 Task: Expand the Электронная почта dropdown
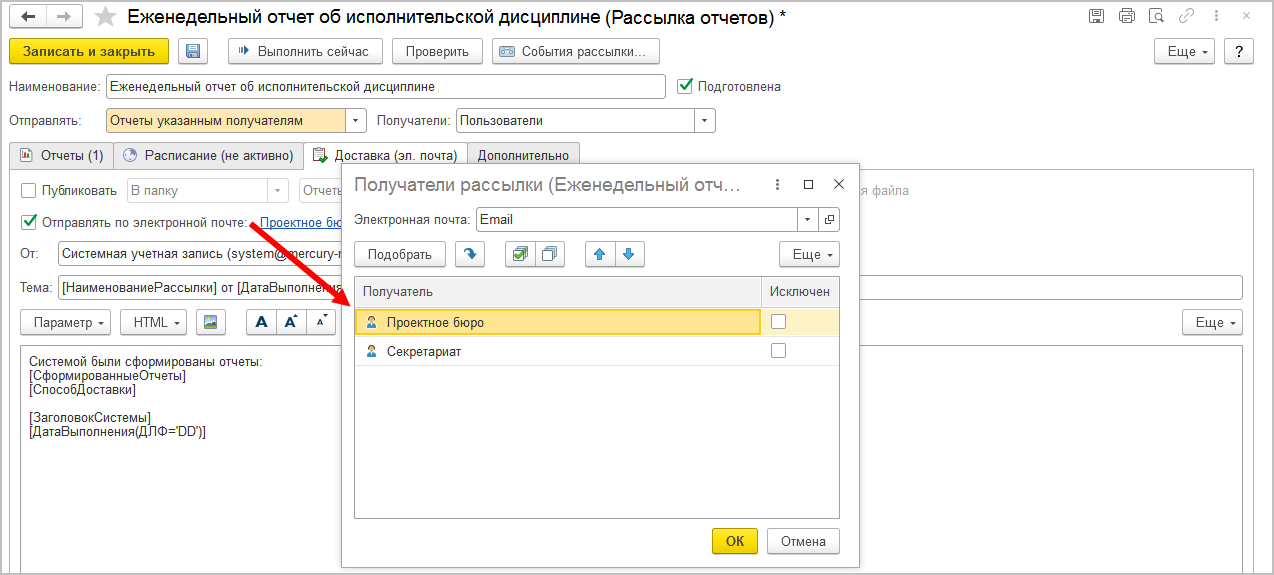[x=807, y=219]
